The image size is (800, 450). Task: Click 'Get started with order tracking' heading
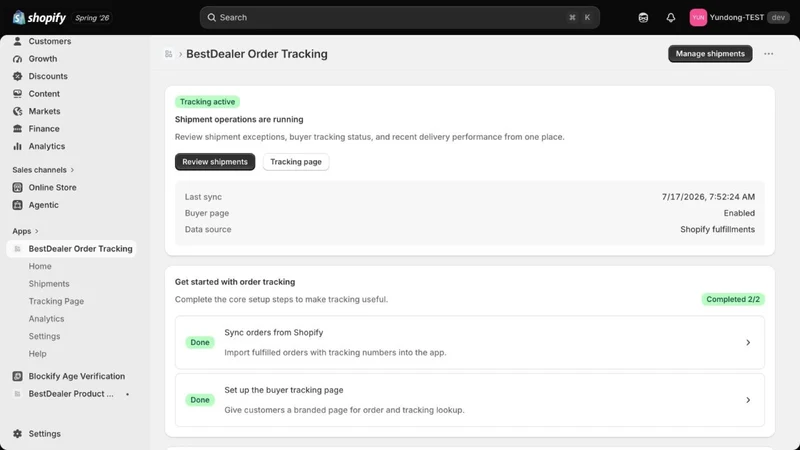tap(235, 282)
